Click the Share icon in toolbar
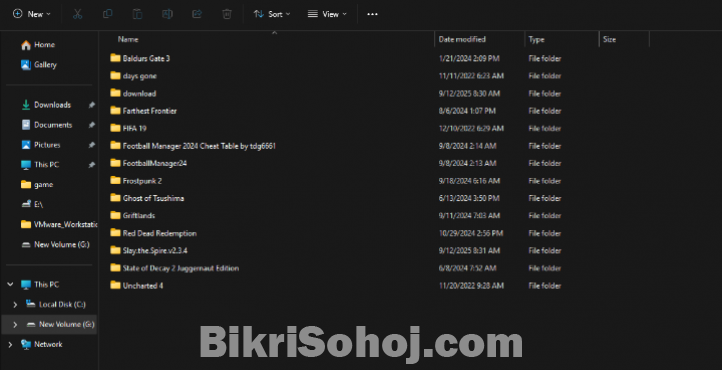722x370 pixels. click(197, 14)
